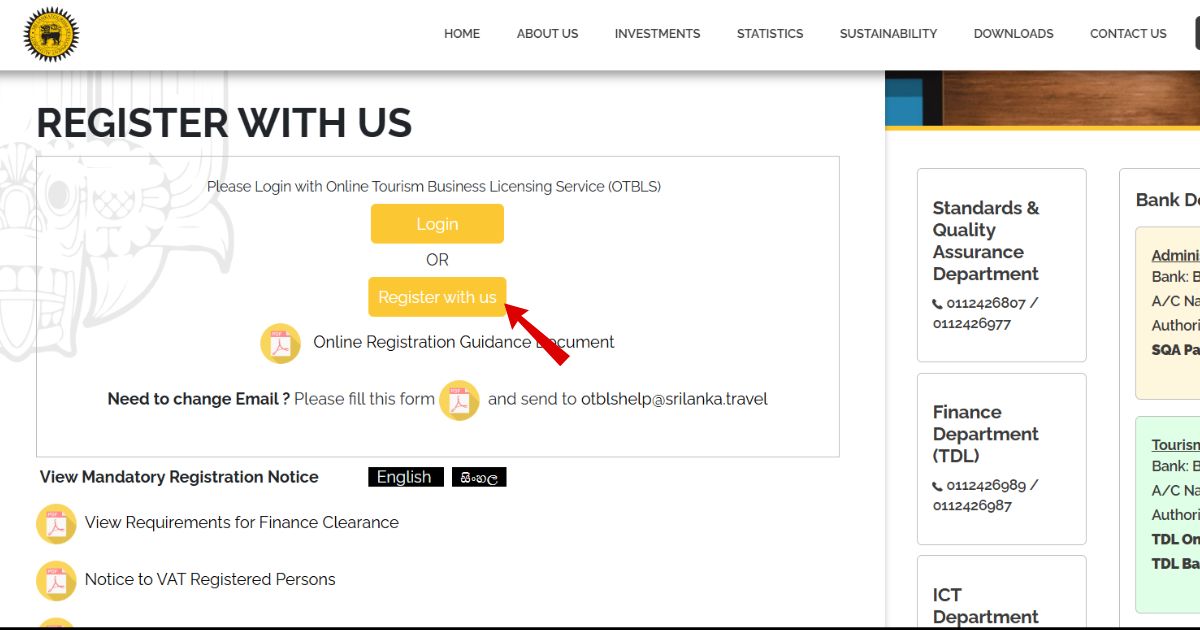Open the CONTACT US page

(1128, 34)
